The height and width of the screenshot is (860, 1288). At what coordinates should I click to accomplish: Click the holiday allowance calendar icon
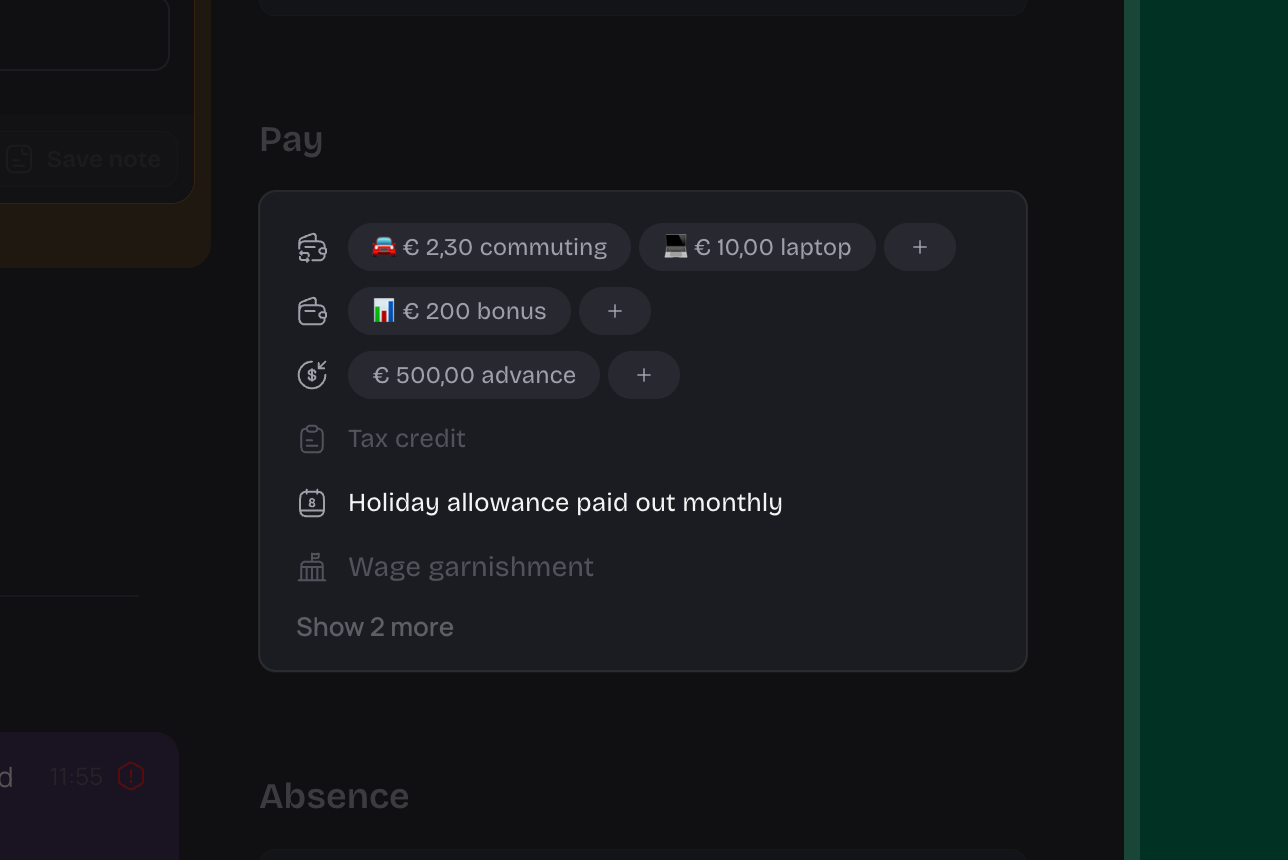312,503
